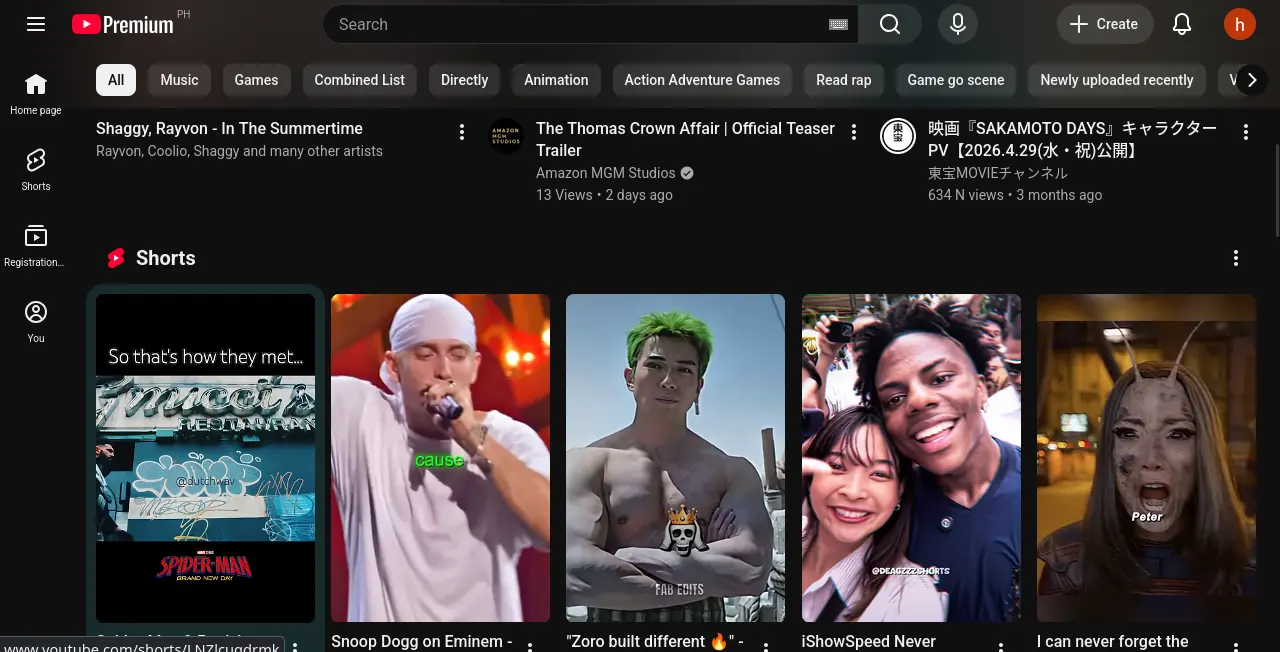This screenshot has width=1280, height=652.
Task: Select the Read rap chip
Action: click(x=844, y=80)
